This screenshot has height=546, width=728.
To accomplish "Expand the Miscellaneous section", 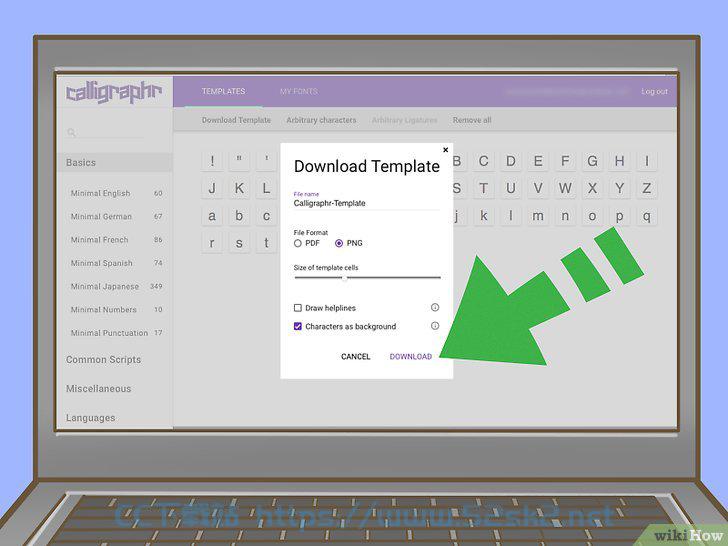I will coord(98,389).
